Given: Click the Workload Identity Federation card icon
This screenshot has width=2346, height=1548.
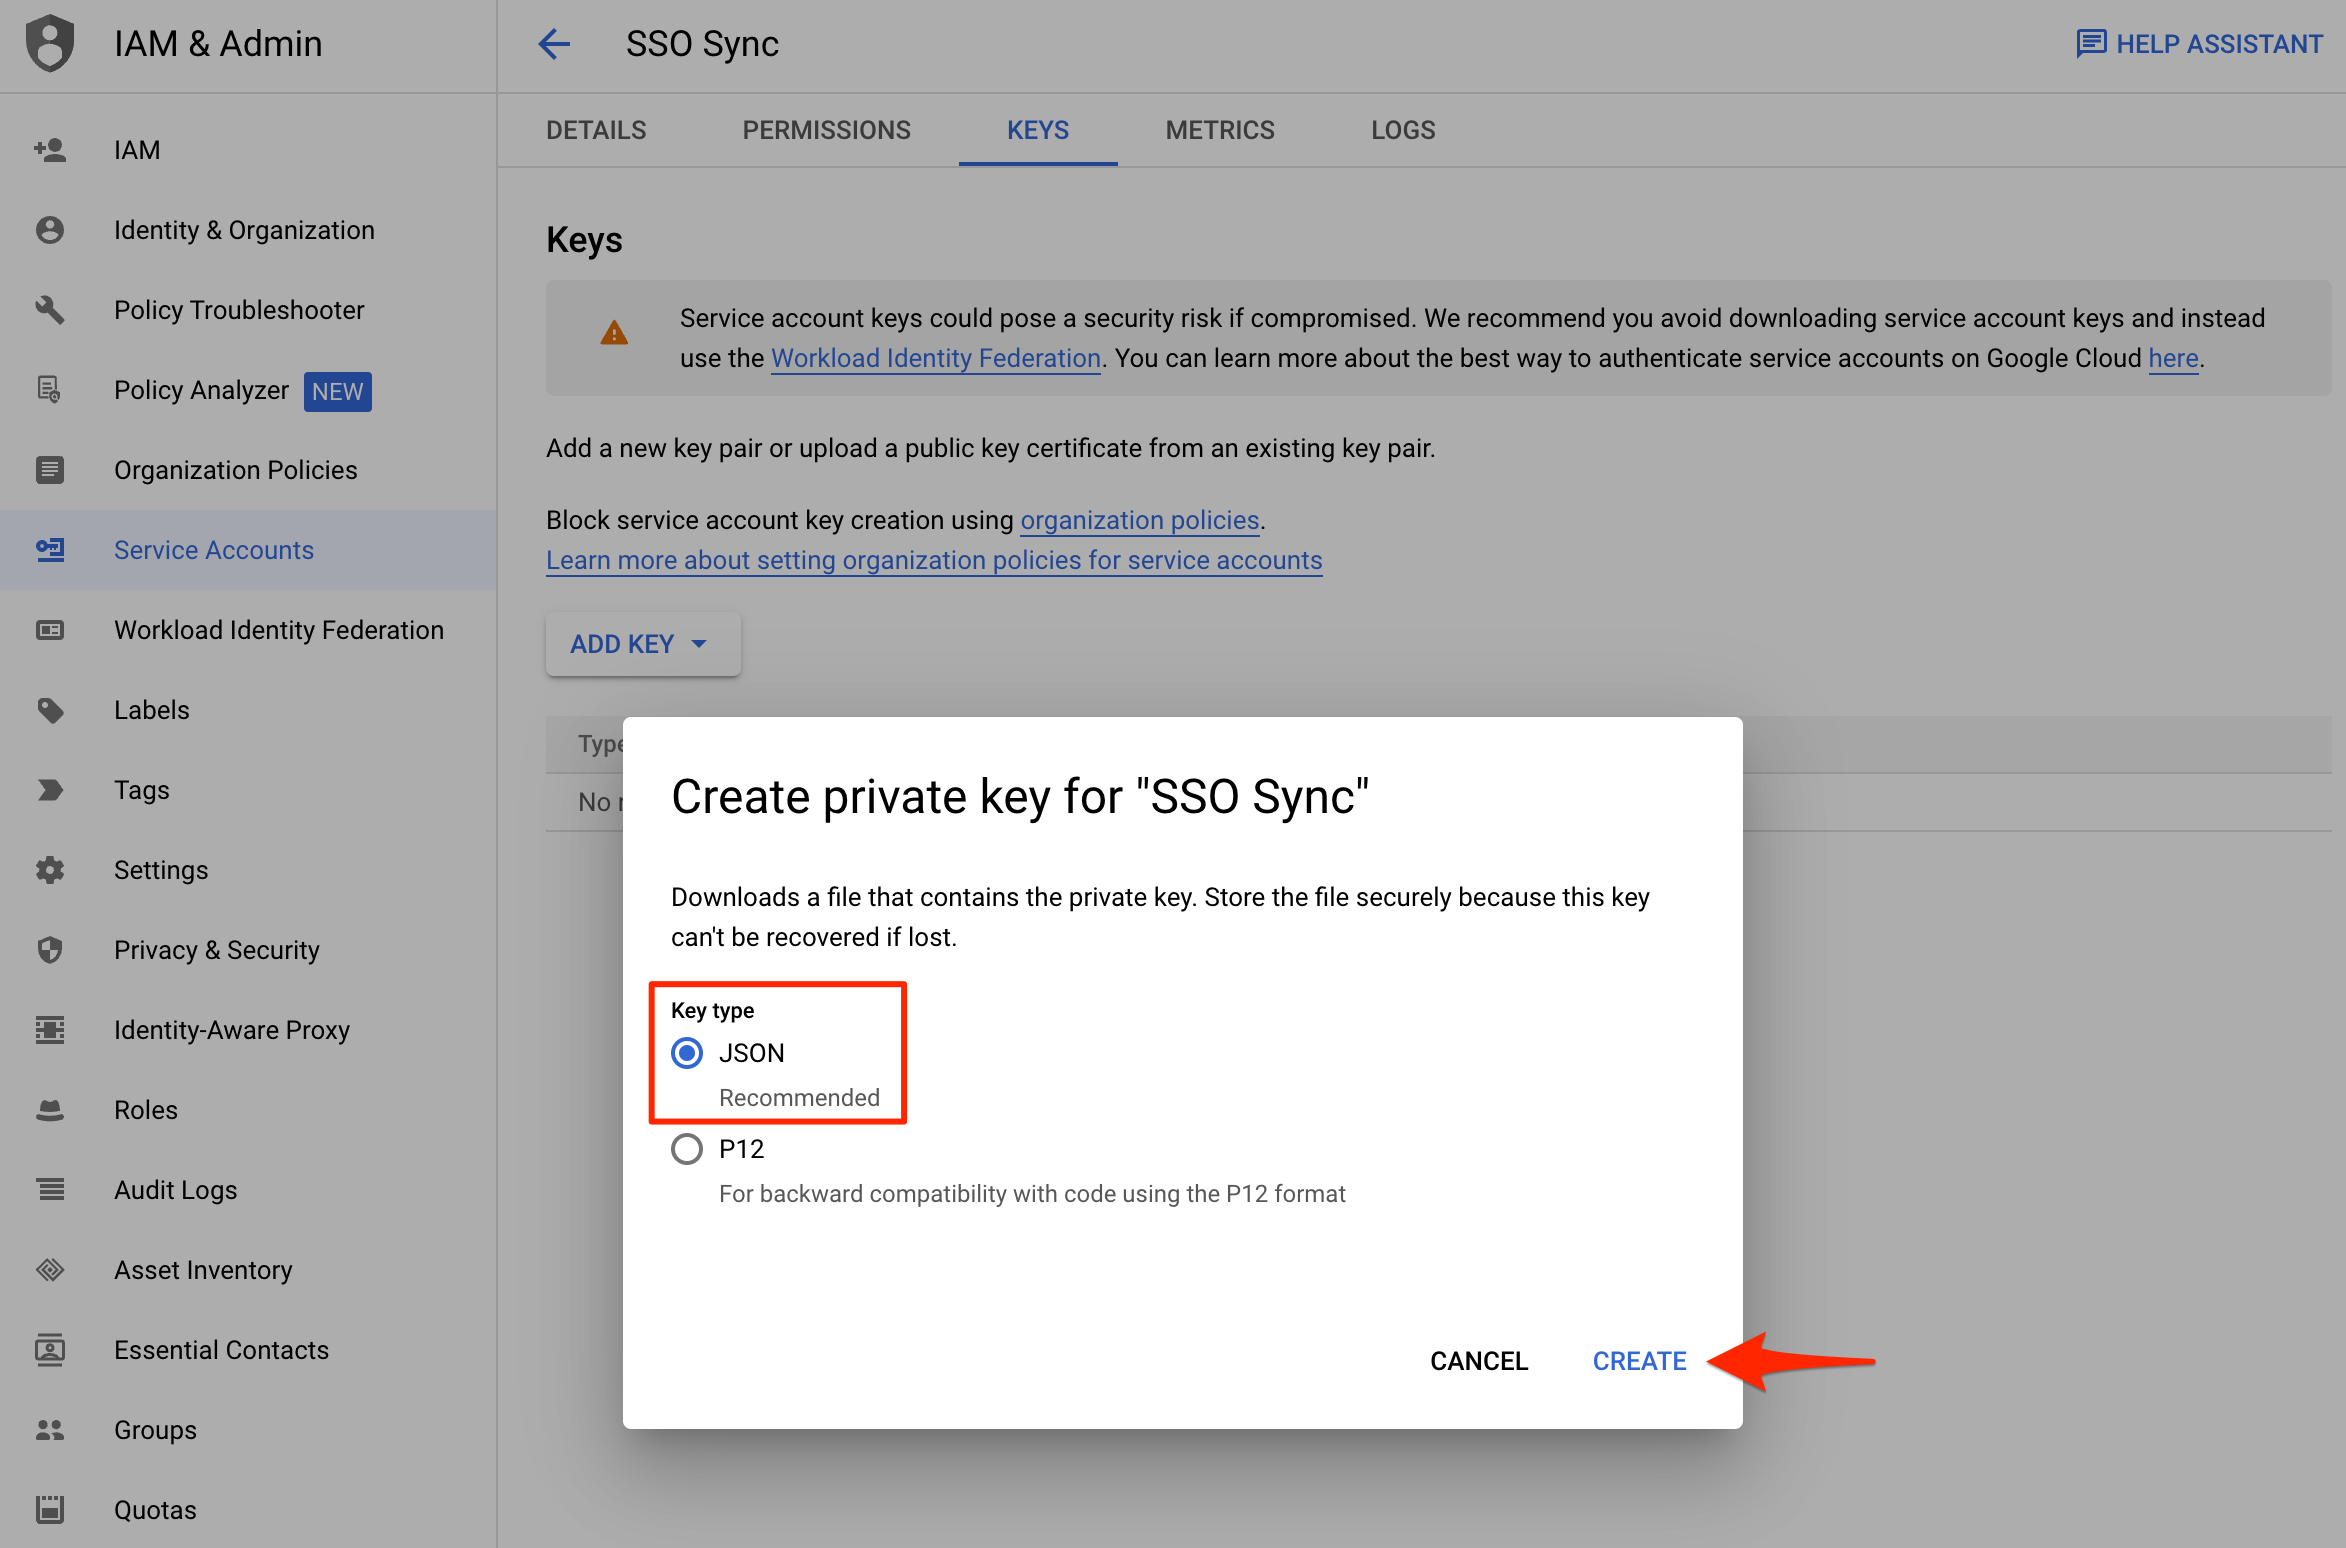Looking at the screenshot, I should tap(50, 630).
